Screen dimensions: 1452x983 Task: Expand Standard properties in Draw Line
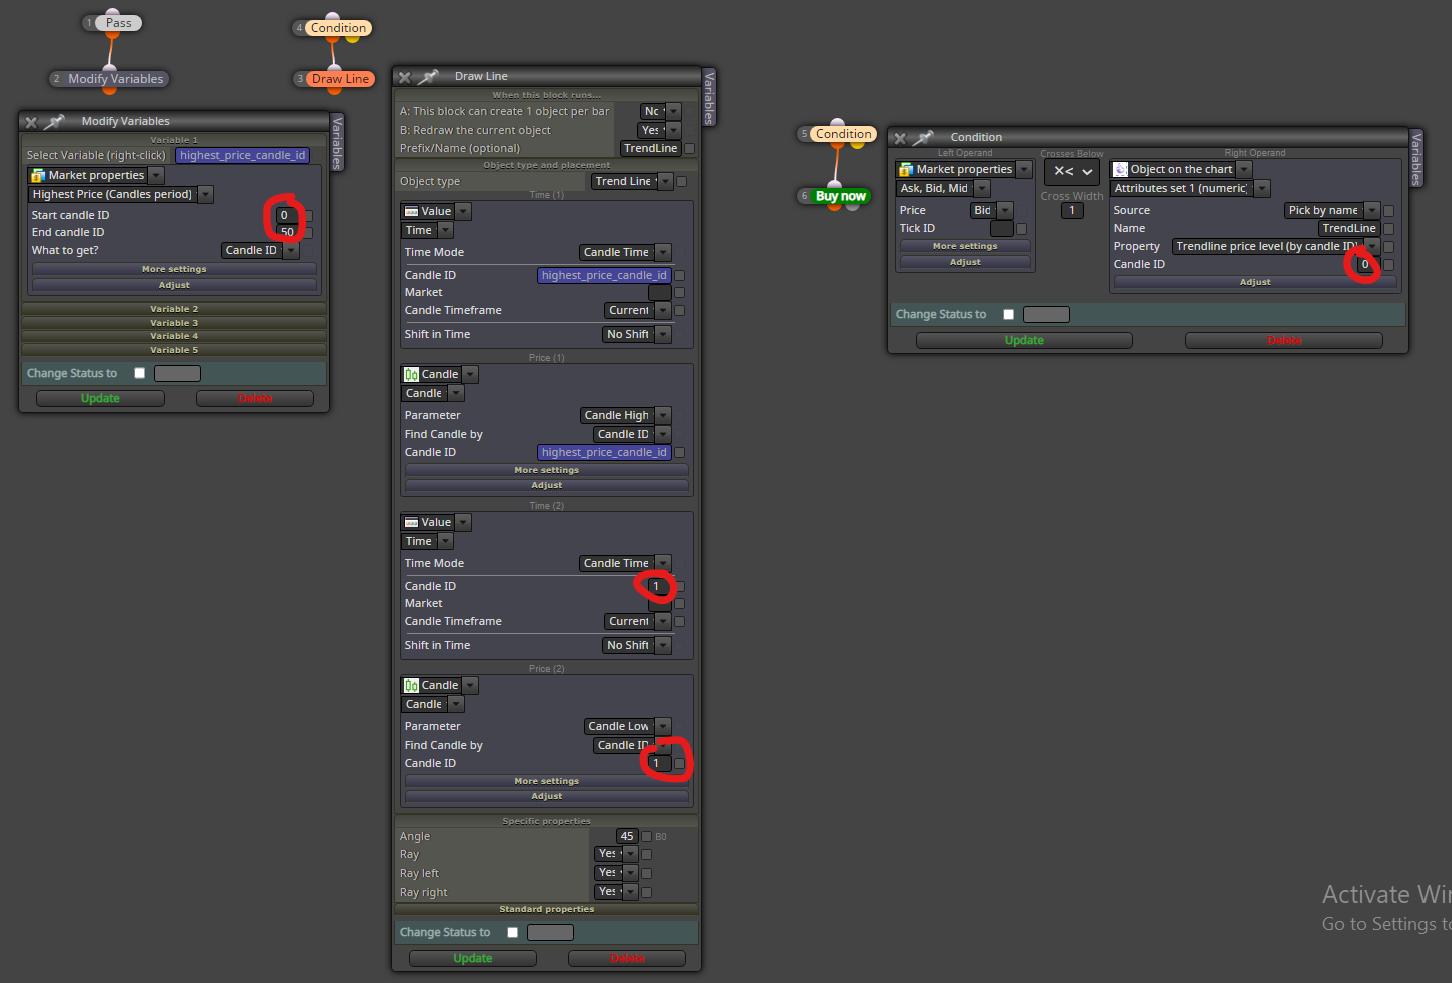[x=546, y=909]
